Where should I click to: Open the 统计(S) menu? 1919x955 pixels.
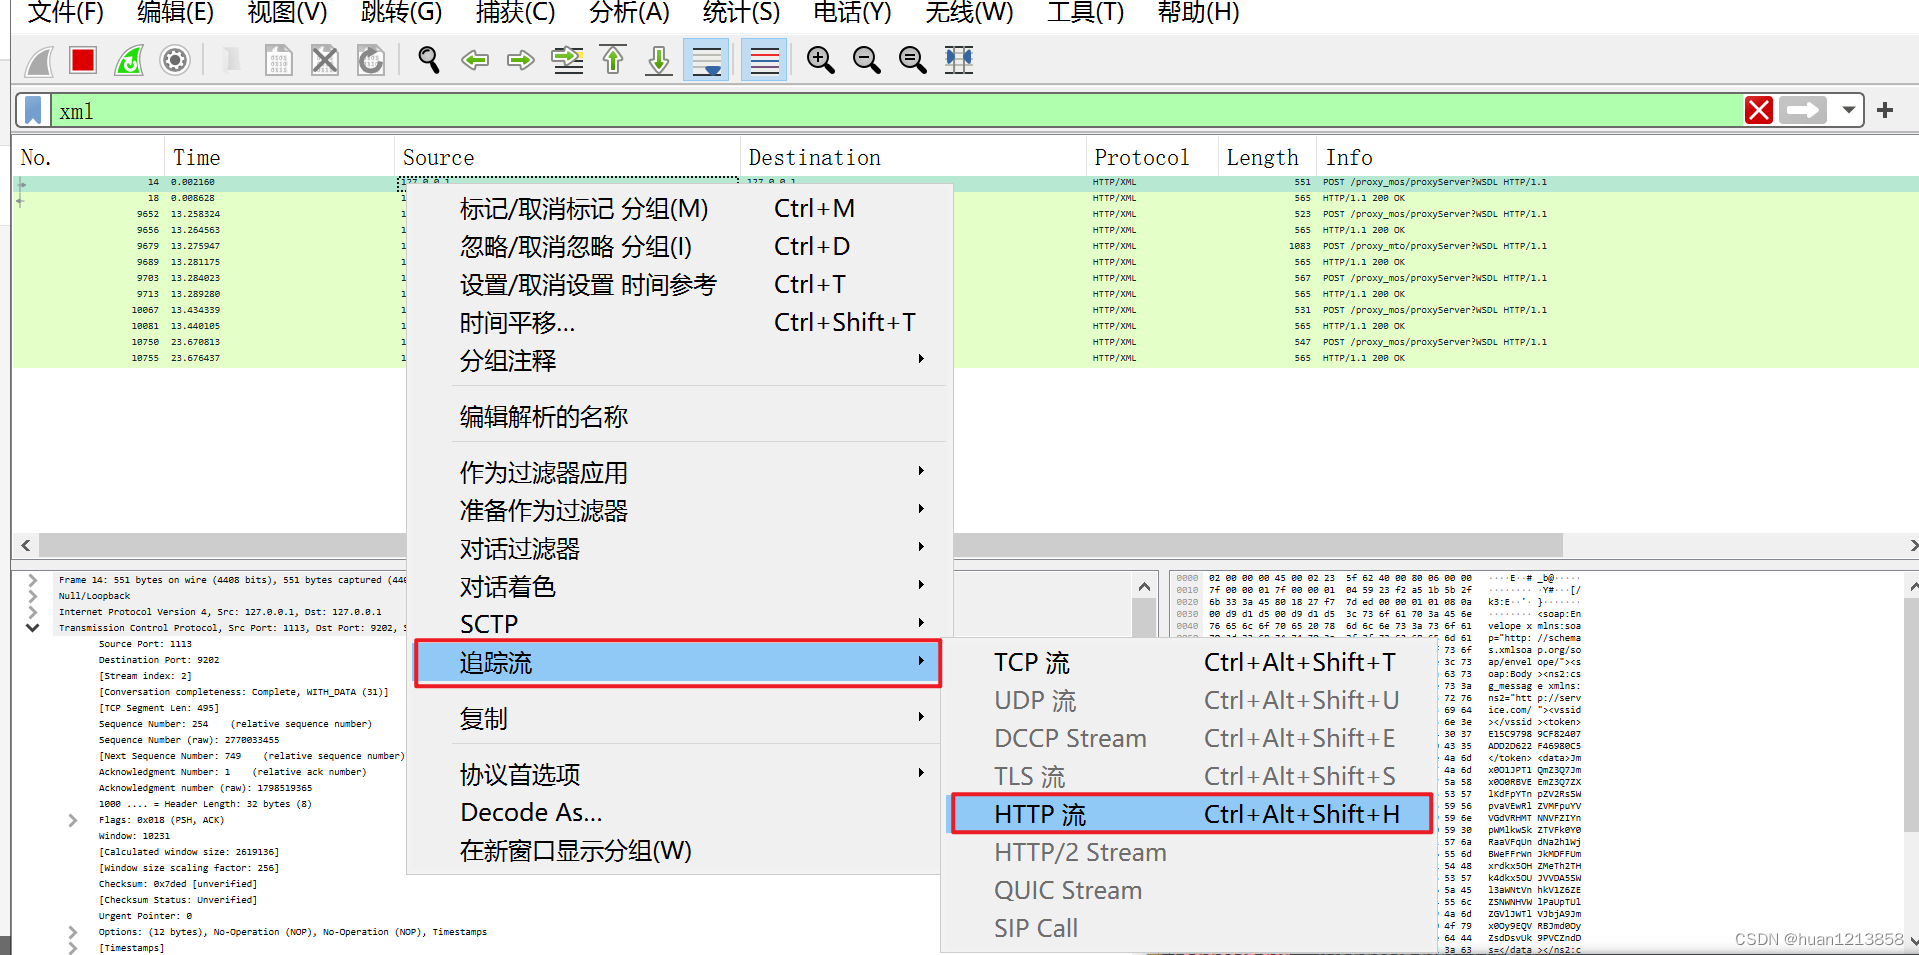coord(741,12)
